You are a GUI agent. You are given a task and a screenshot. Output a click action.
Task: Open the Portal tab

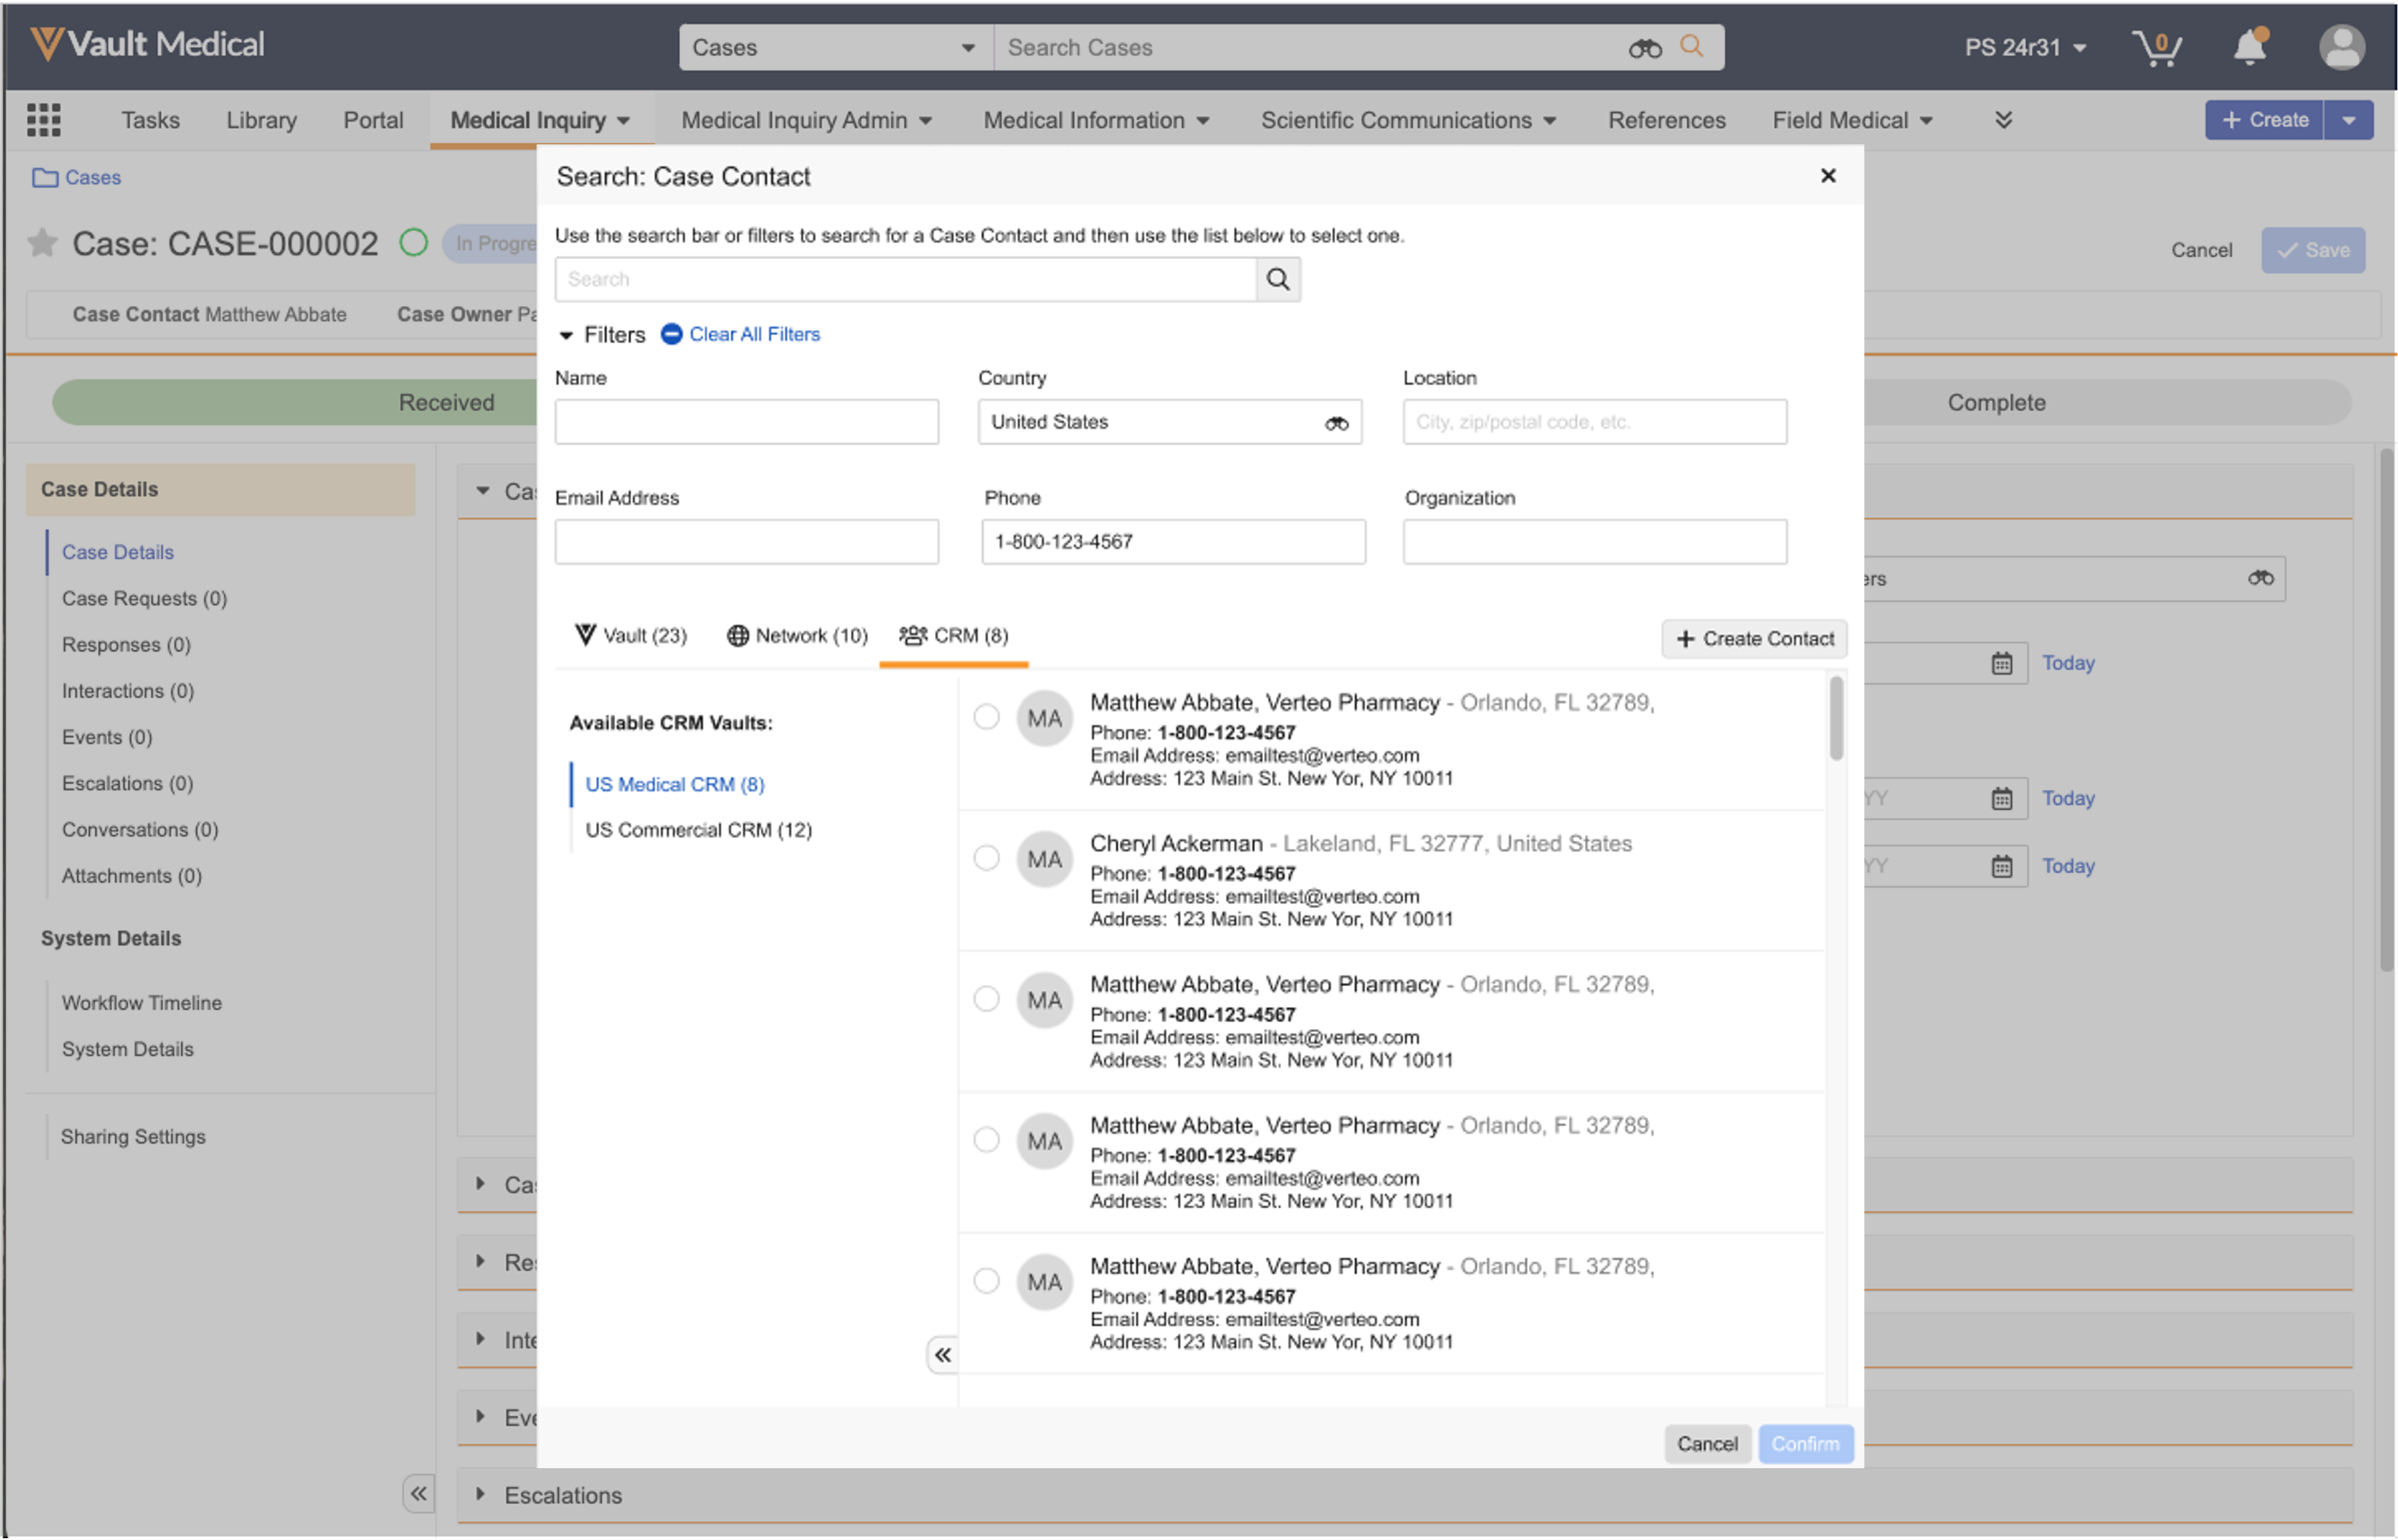[x=373, y=120]
